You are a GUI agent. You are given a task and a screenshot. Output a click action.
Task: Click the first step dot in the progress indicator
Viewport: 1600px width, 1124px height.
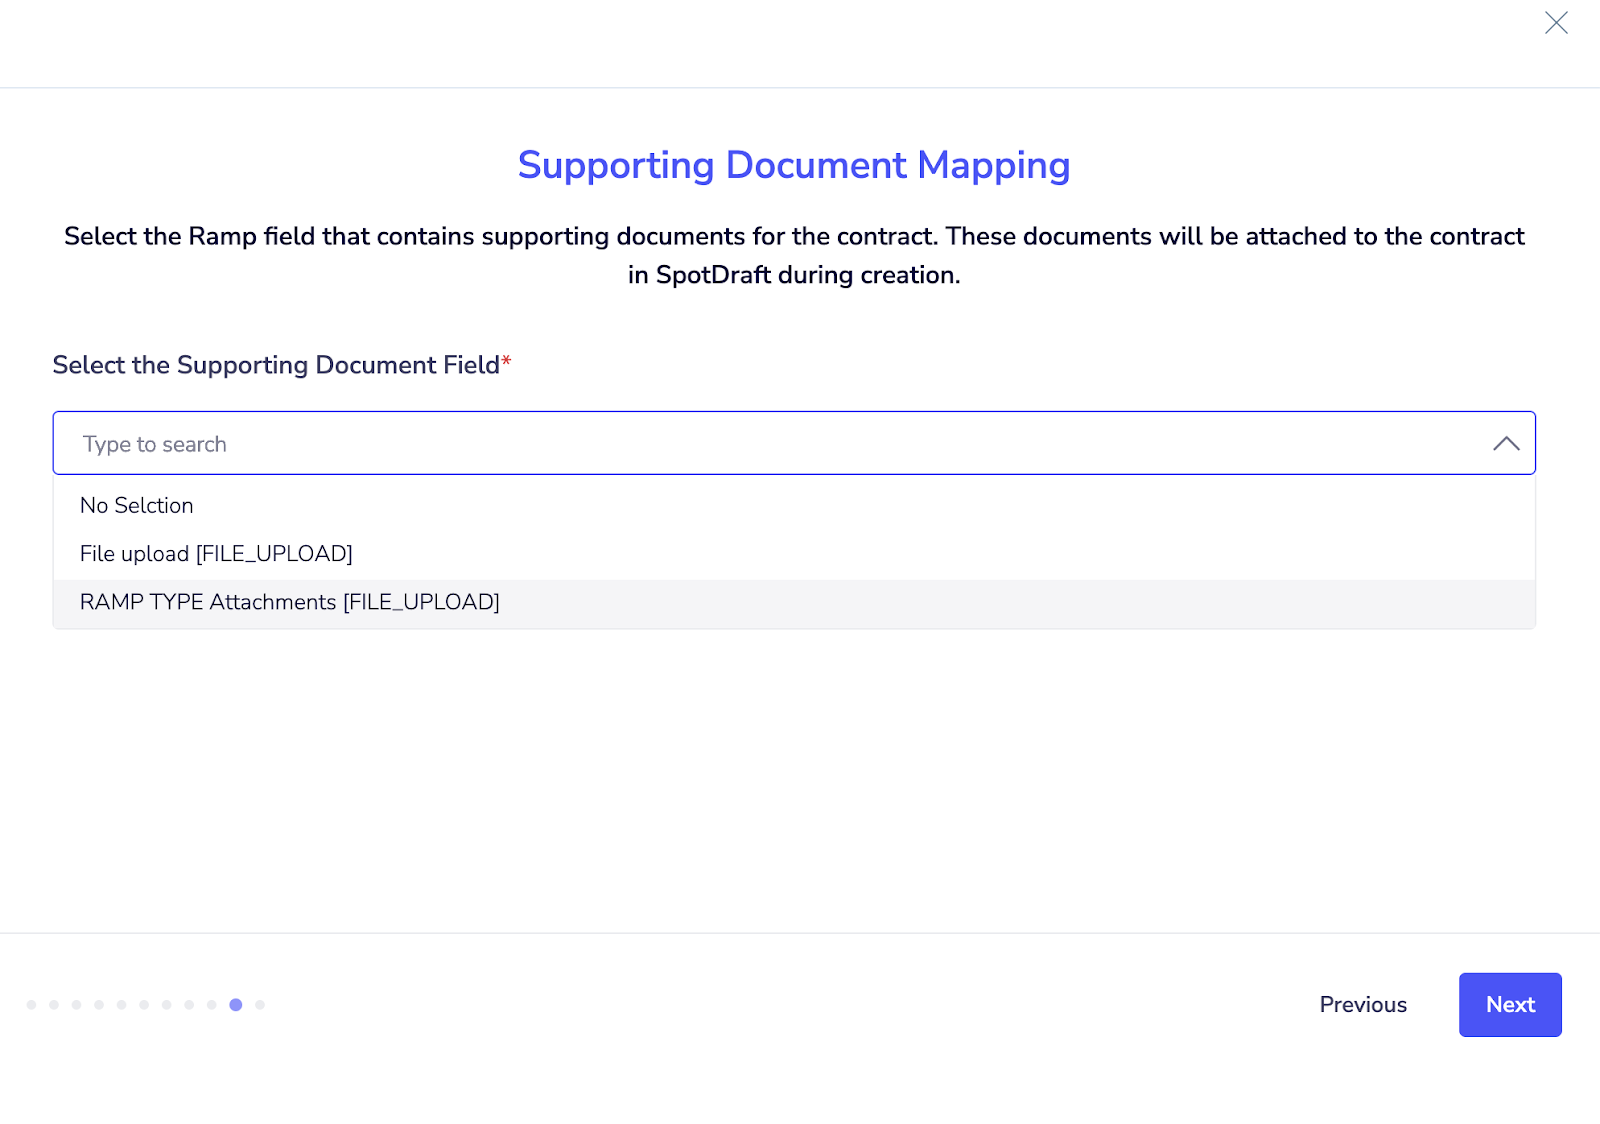pyautogui.click(x=32, y=1005)
